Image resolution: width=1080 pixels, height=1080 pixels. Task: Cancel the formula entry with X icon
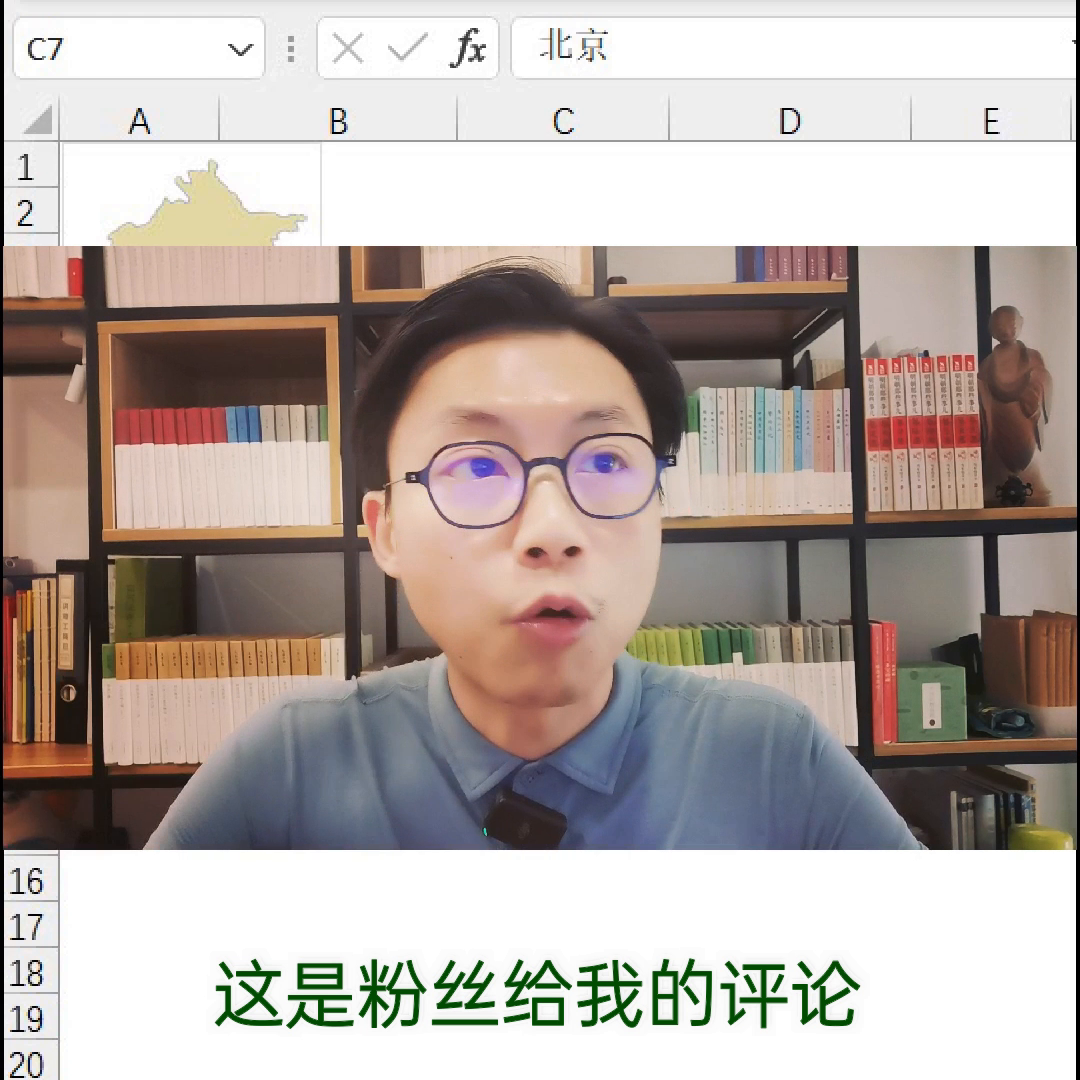(348, 49)
